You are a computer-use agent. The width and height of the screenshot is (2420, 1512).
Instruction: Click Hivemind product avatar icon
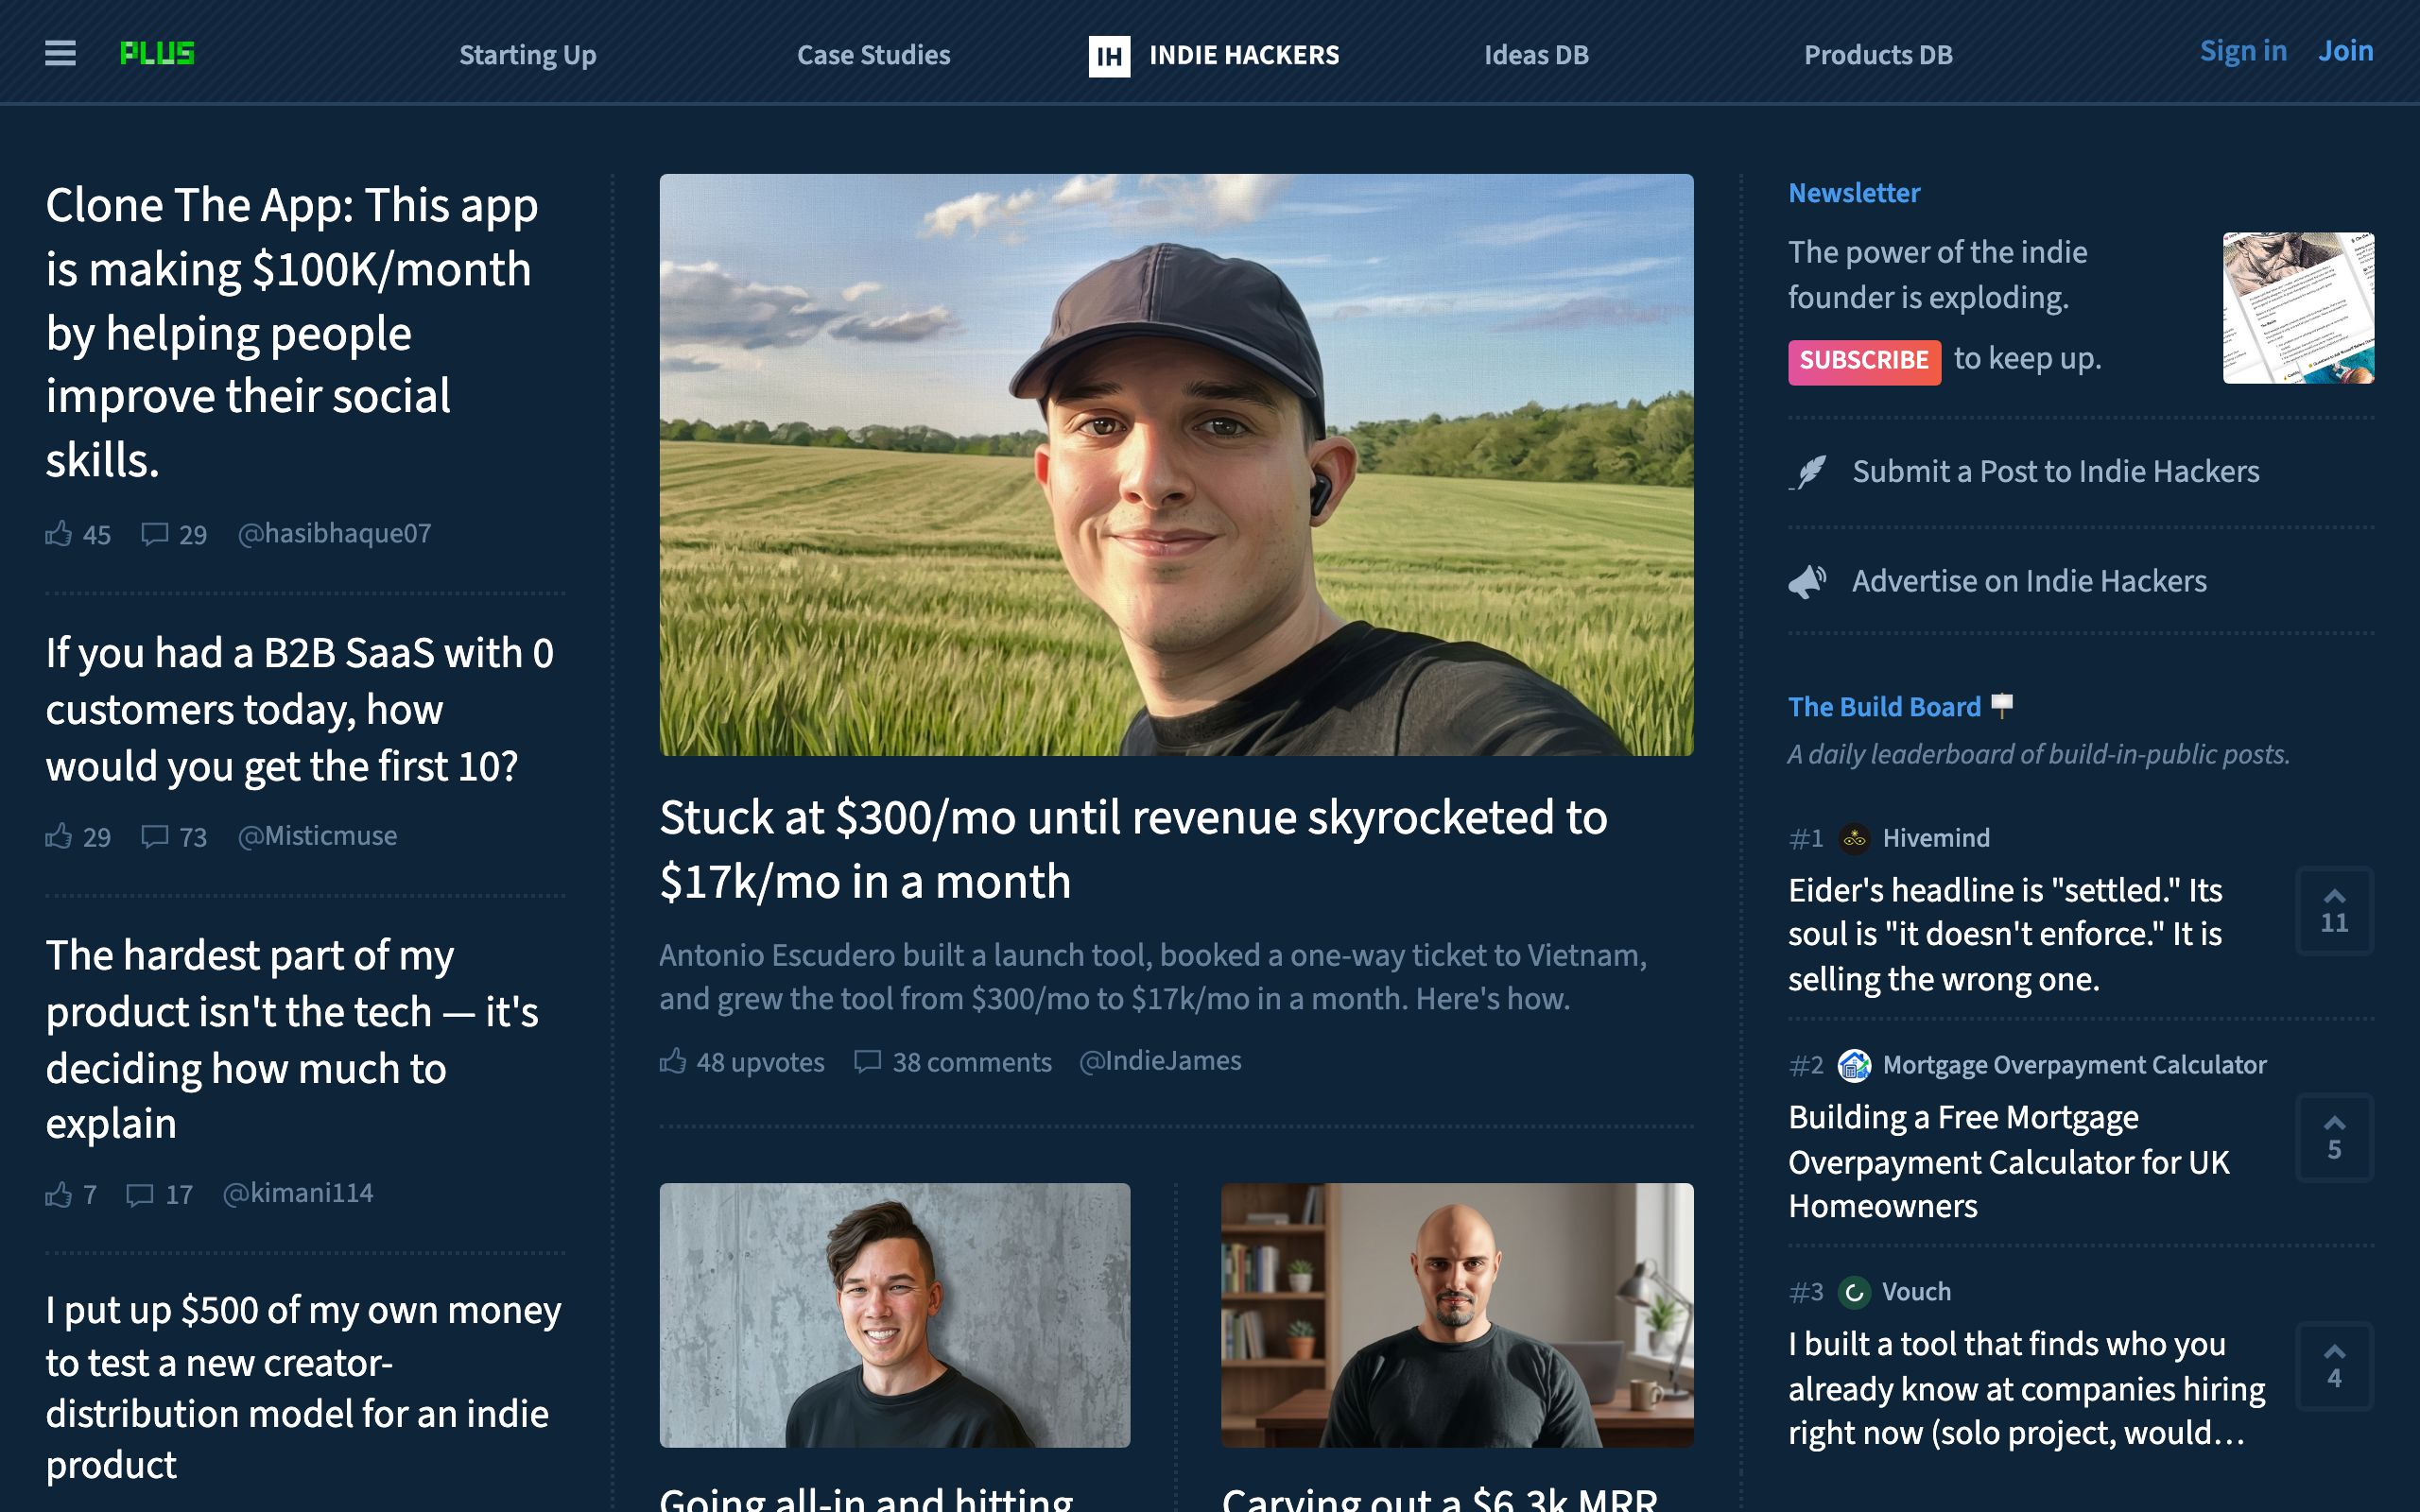tap(1854, 838)
